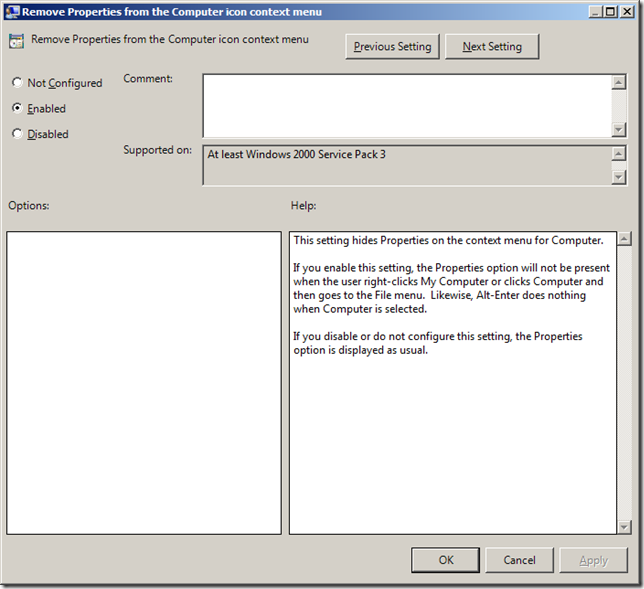
Task: Click the Comment box scroll down arrow
Action: [619, 130]
